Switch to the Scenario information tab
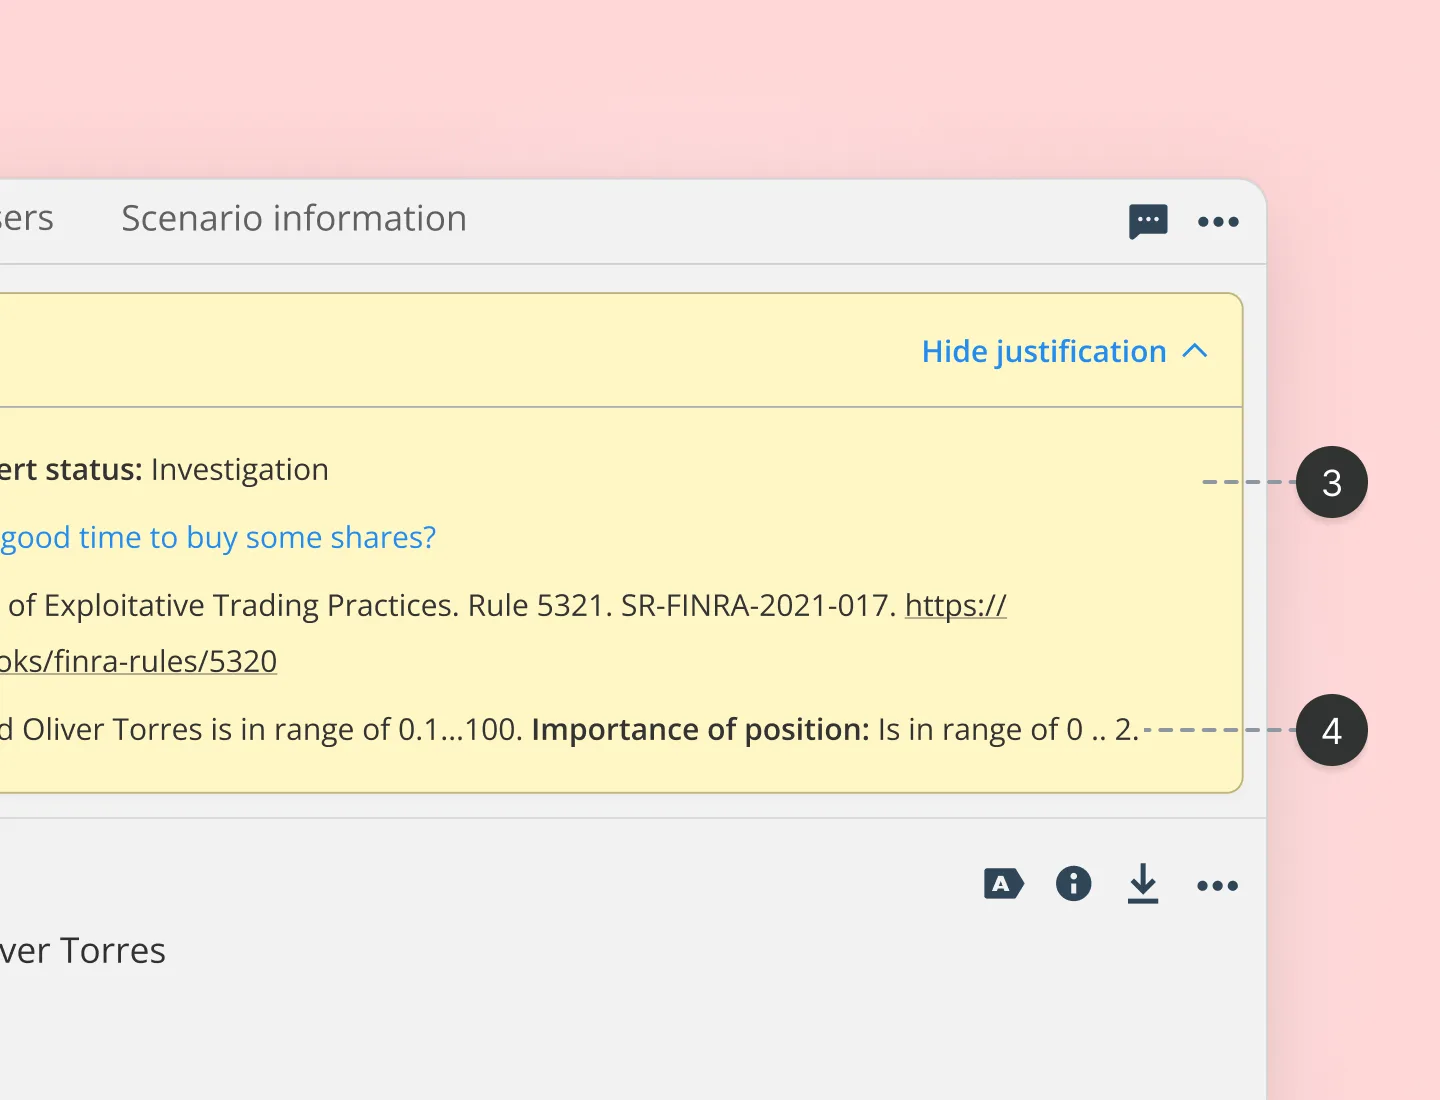 coord(293,218)
